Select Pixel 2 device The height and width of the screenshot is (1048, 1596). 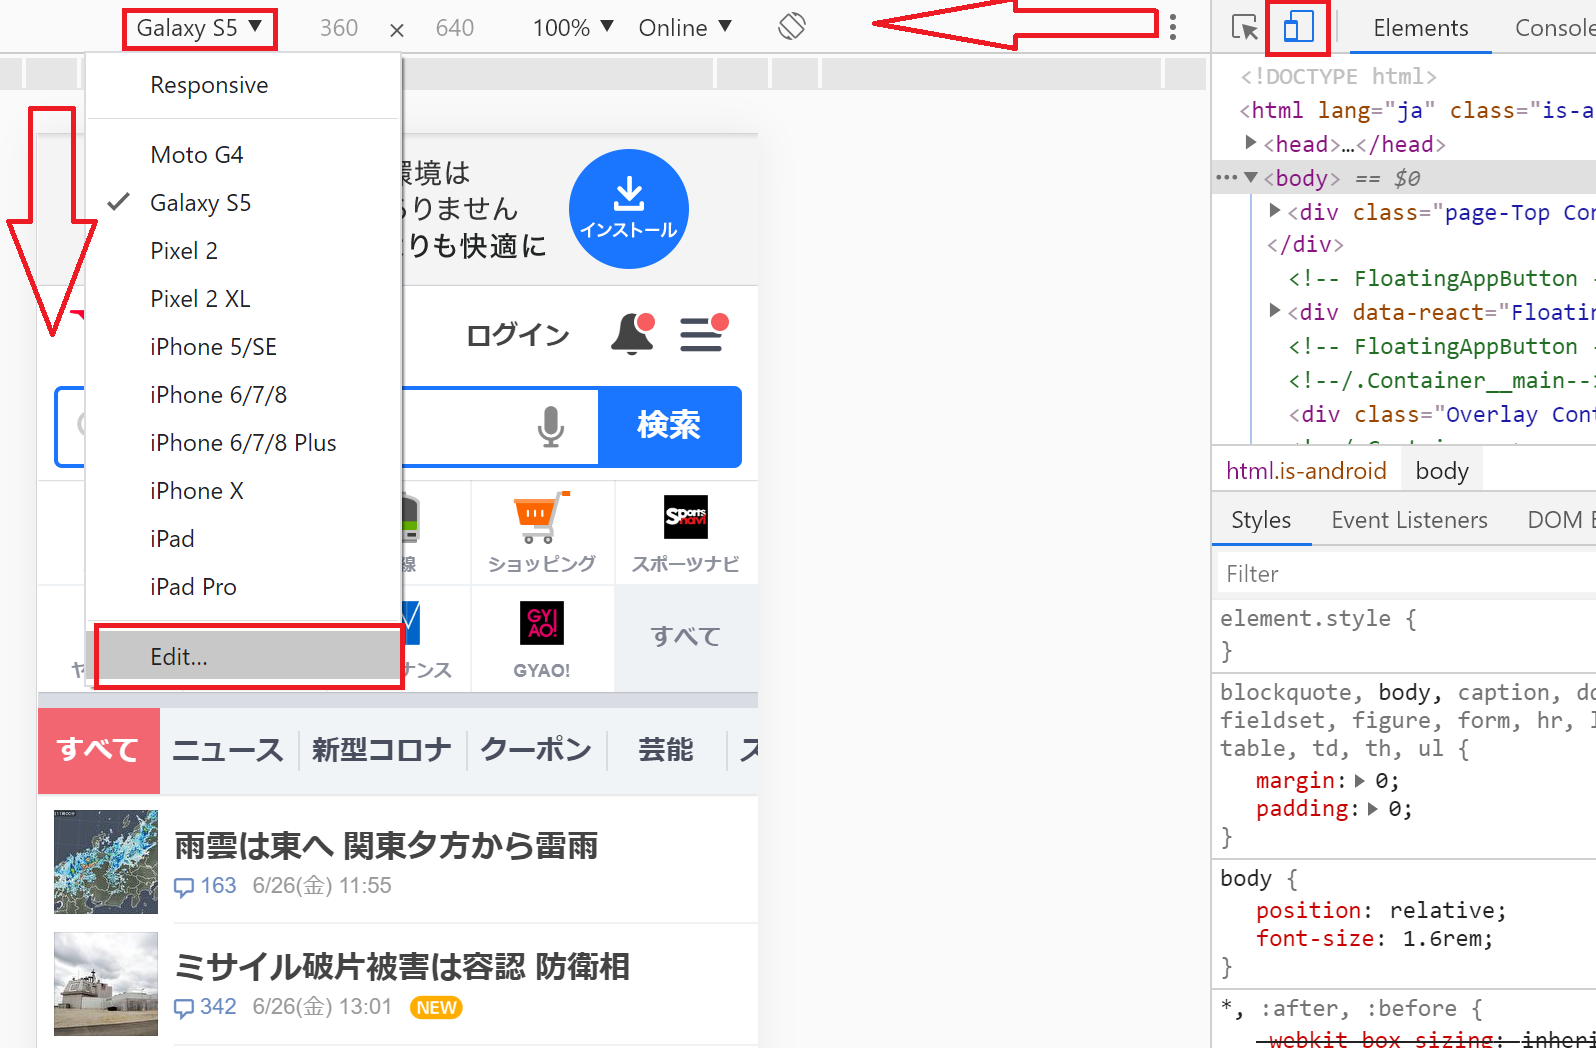244,251
